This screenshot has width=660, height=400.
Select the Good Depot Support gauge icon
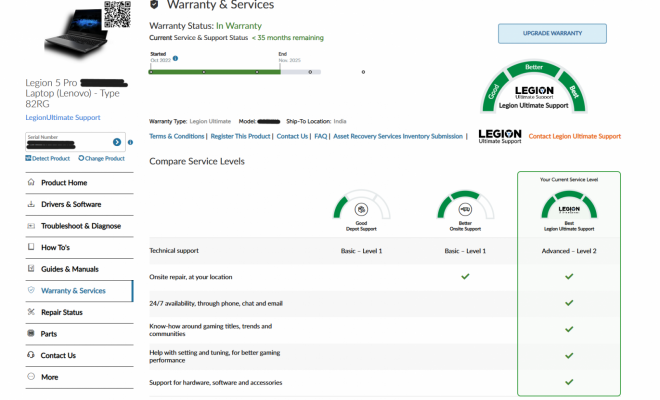click(361, 205)
